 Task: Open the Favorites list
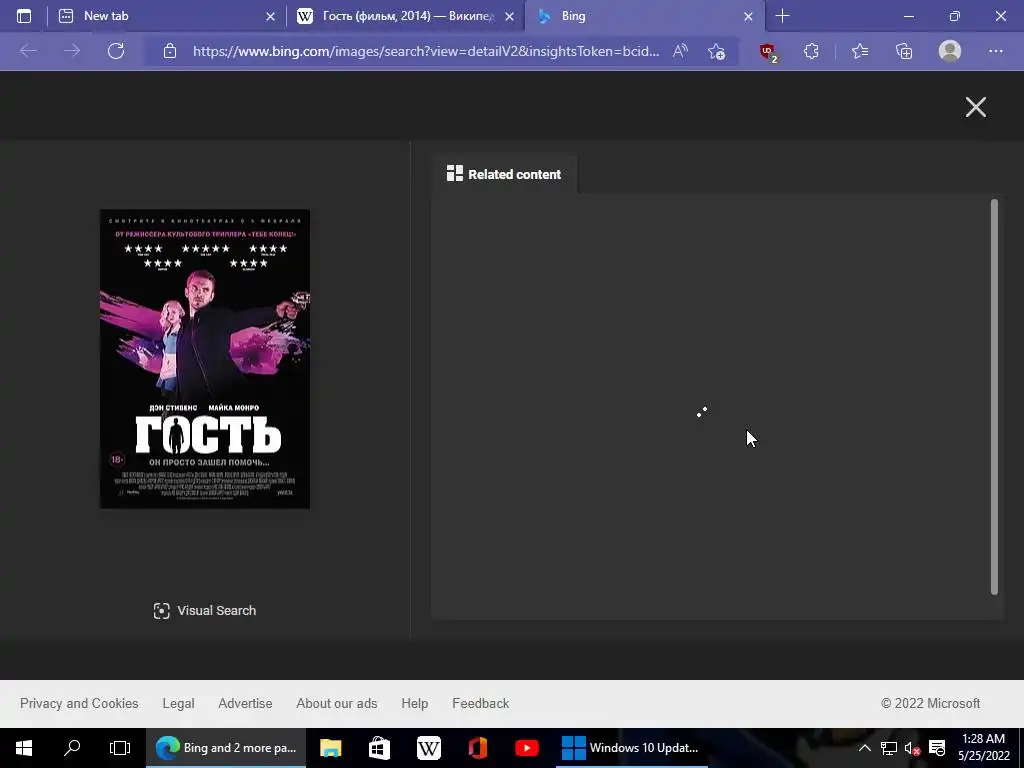(x=860, y=51)
